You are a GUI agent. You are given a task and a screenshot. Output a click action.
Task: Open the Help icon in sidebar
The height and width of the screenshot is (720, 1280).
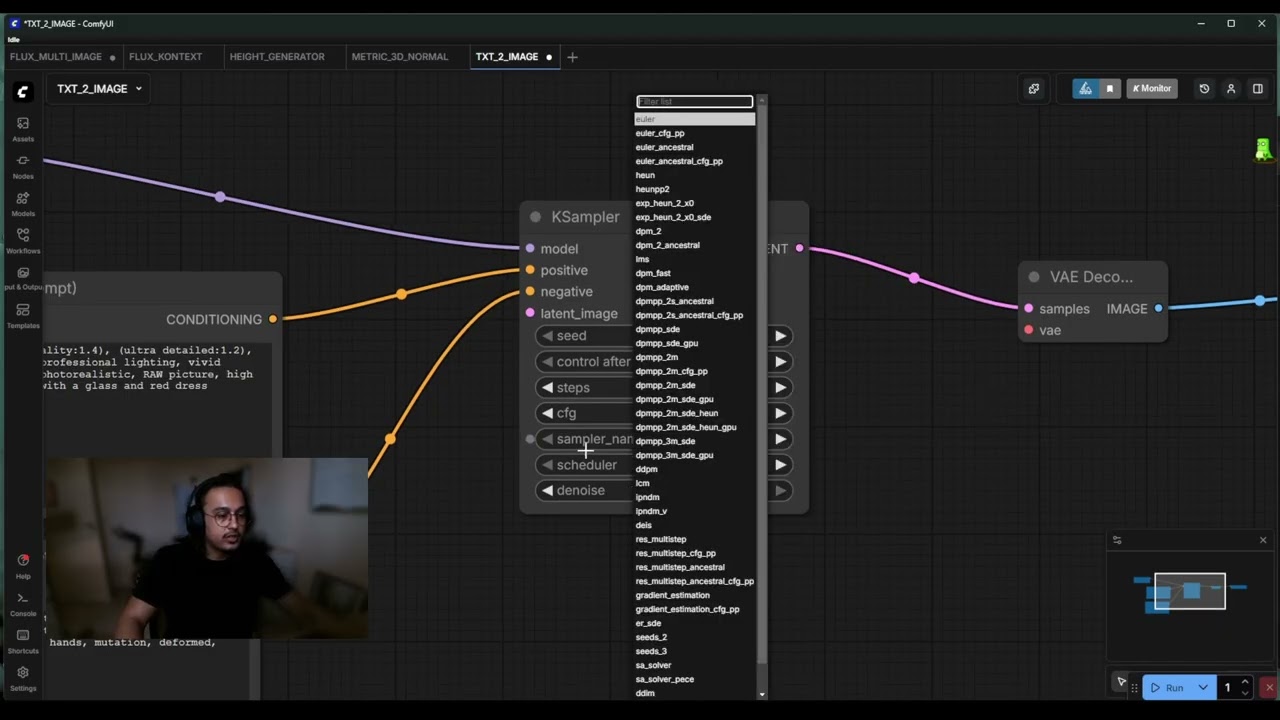point(22,566)
